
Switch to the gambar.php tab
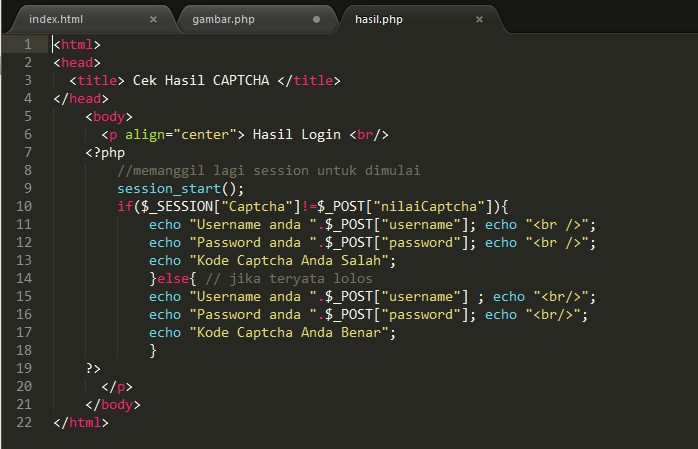coord(223,20)
